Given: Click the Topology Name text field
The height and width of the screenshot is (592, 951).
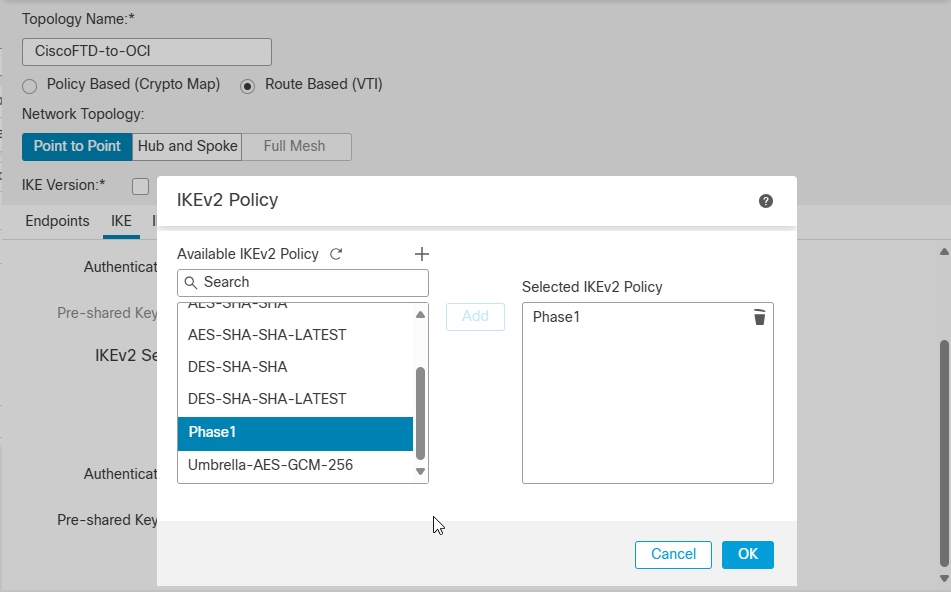Looking at the screenshot, I should pos(146,52).
